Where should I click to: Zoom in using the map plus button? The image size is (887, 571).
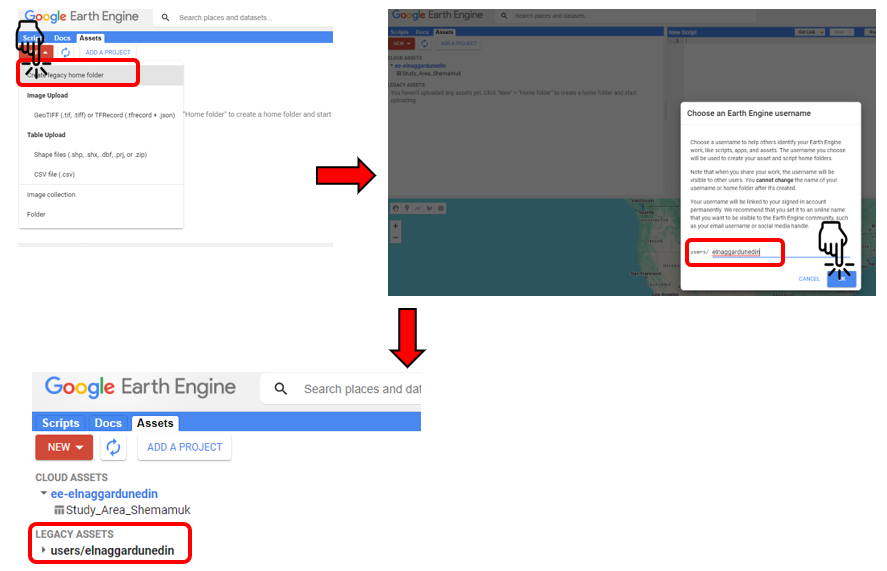[x=395, y=226]
